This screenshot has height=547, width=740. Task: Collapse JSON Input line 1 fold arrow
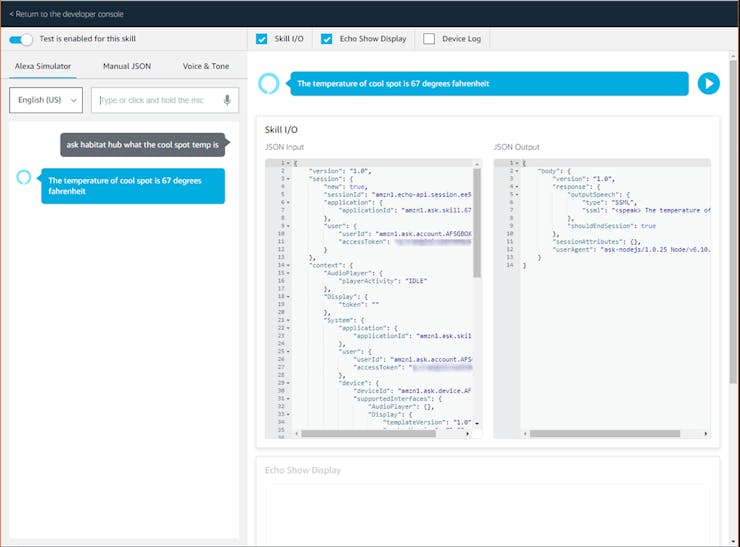(288, 163)
